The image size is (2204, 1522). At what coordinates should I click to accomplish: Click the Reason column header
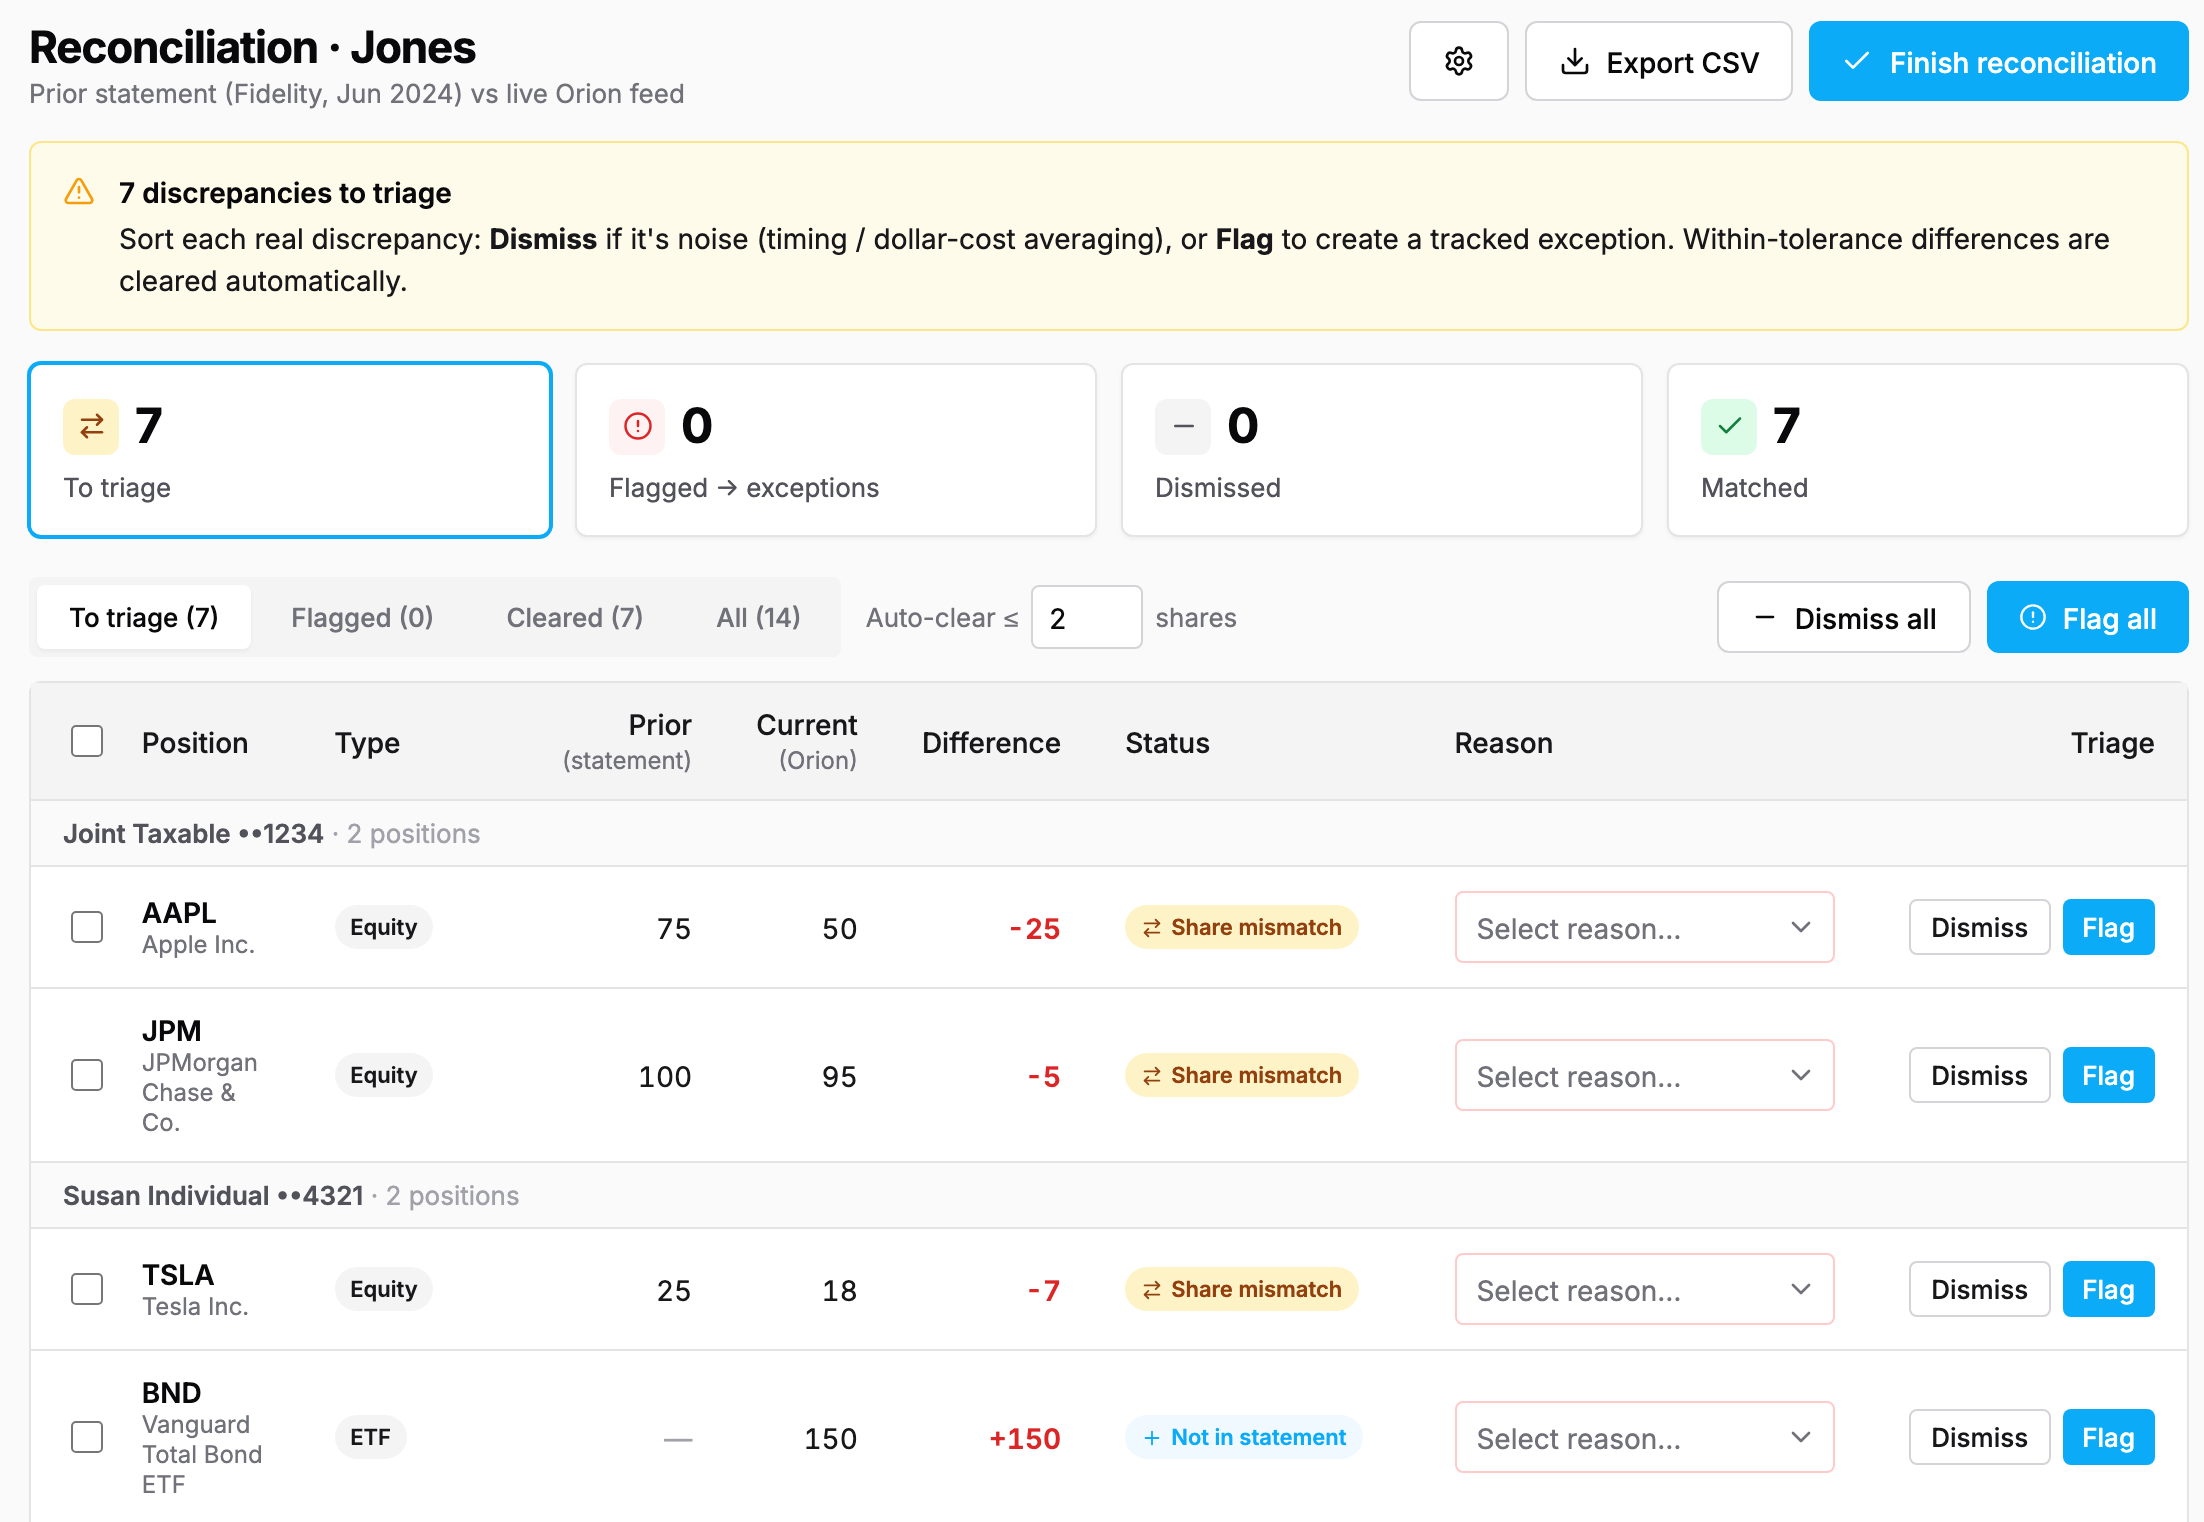point(1503,743)
